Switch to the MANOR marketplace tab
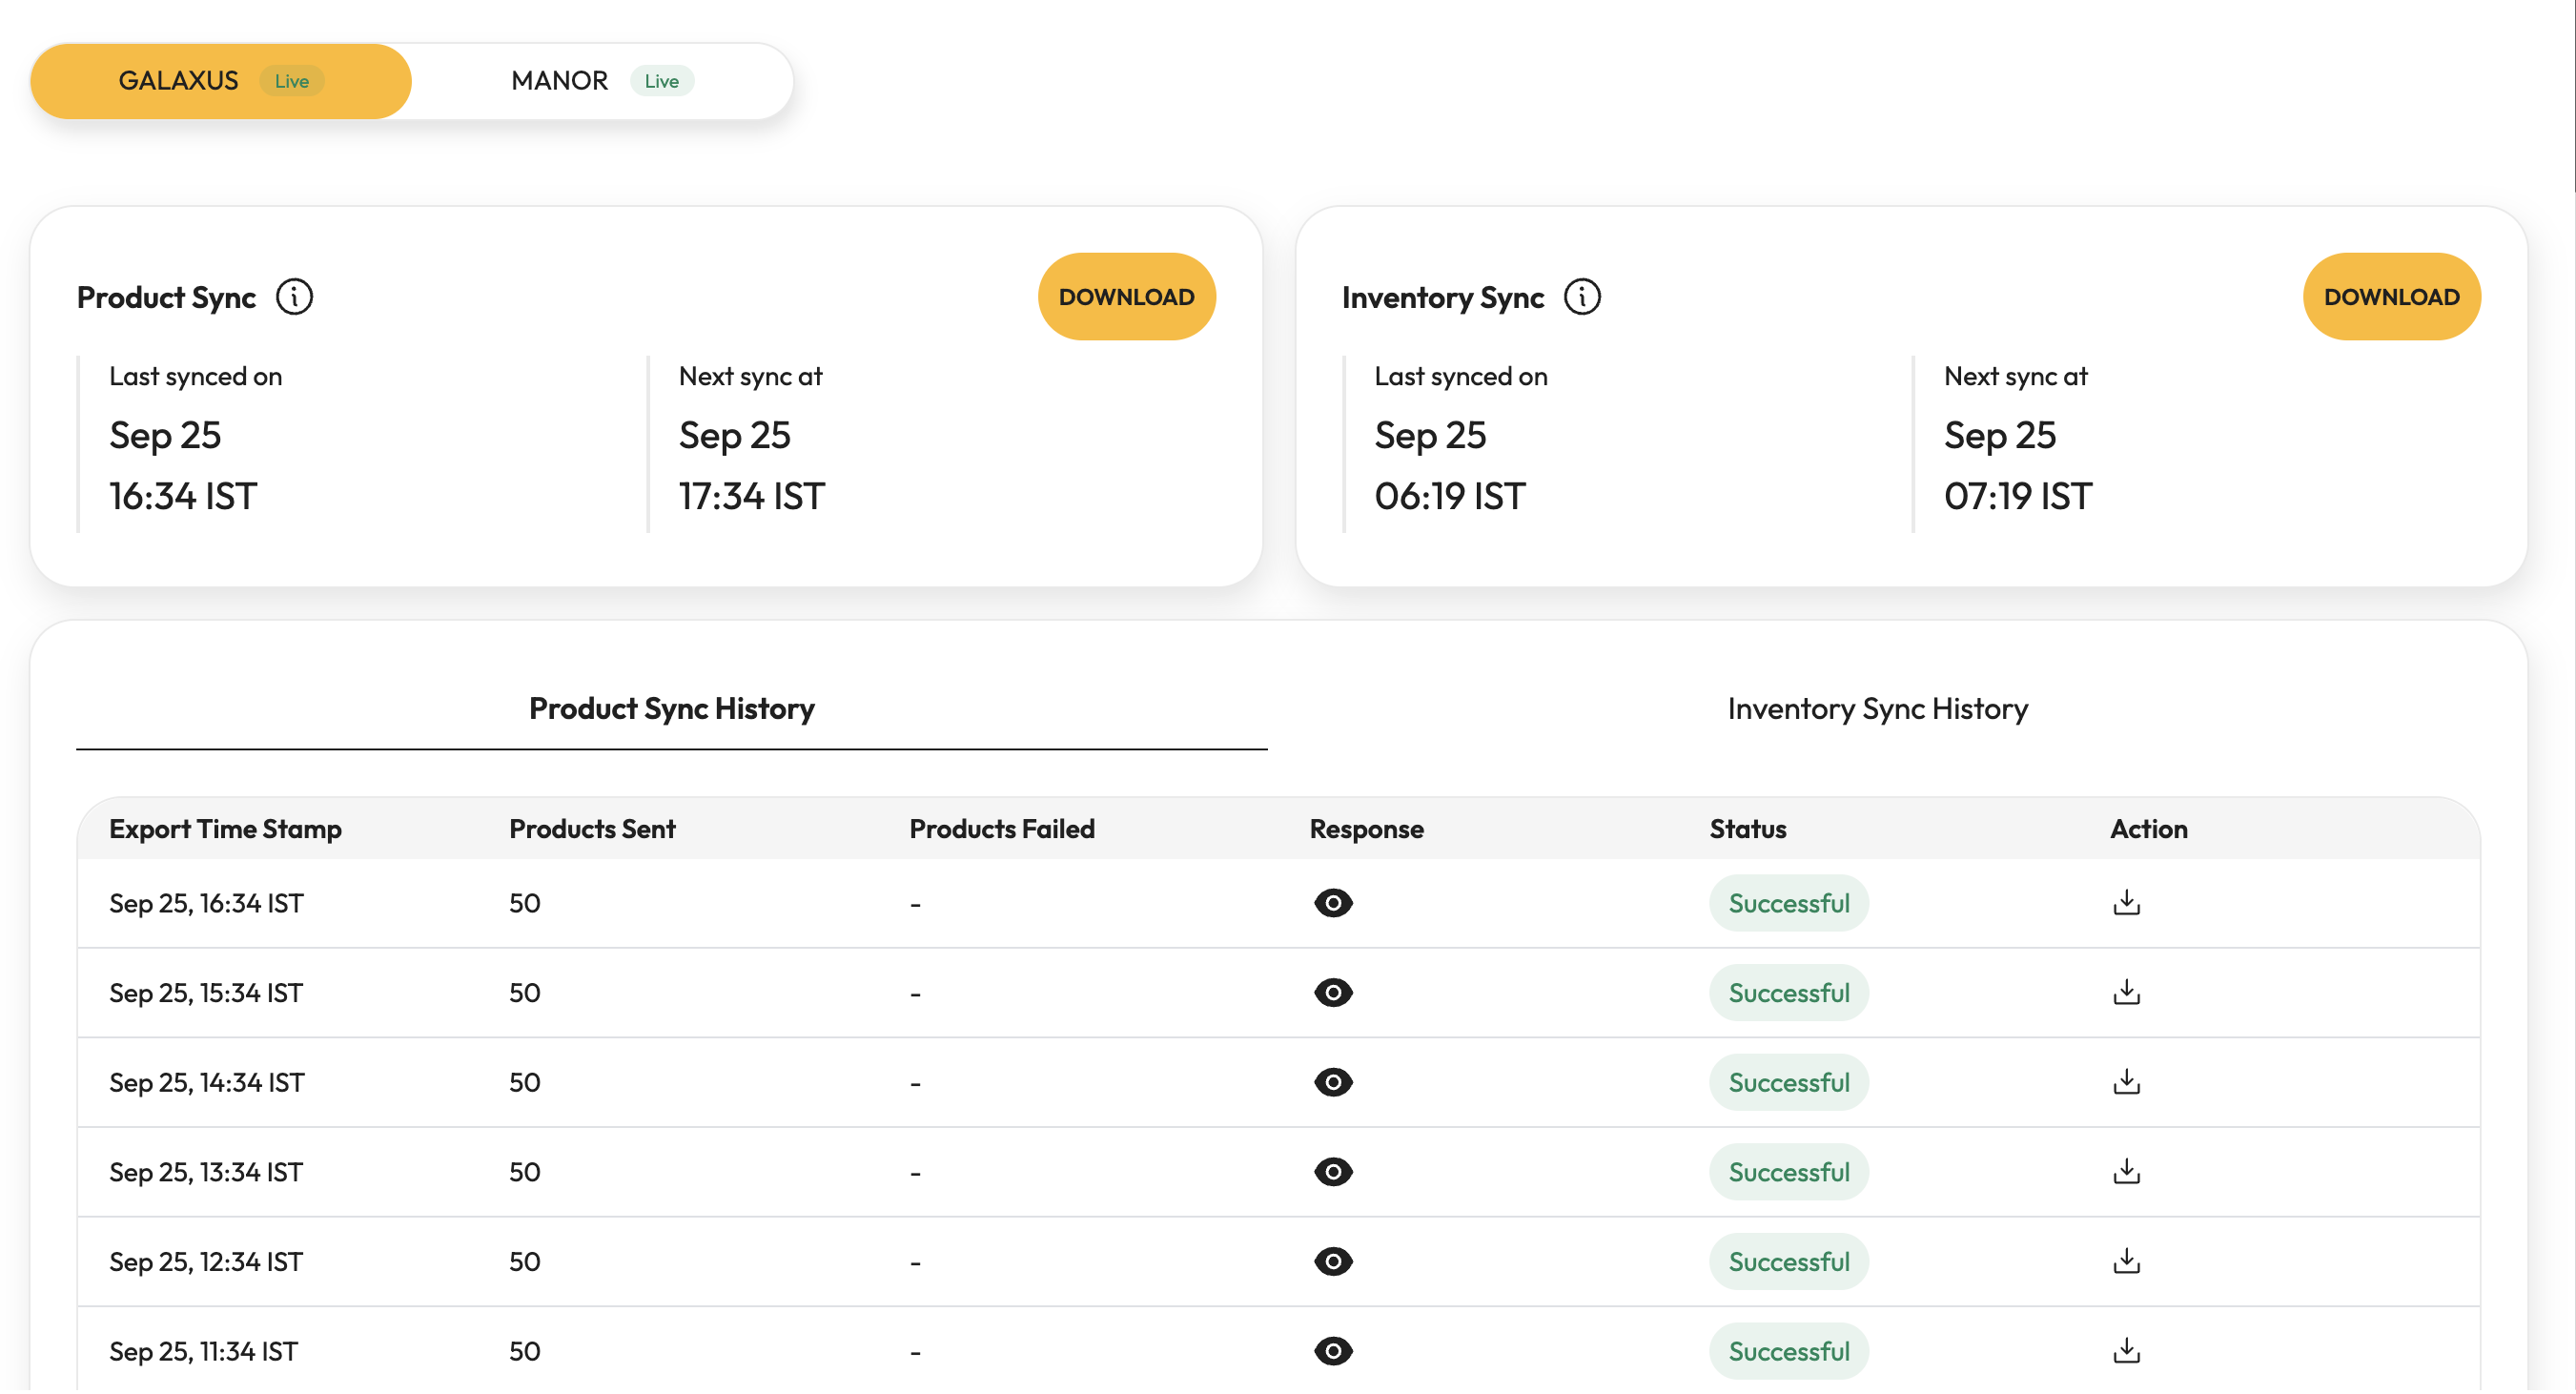The height and width of the screenshot is (1394, 2576). tap(601, 81)
